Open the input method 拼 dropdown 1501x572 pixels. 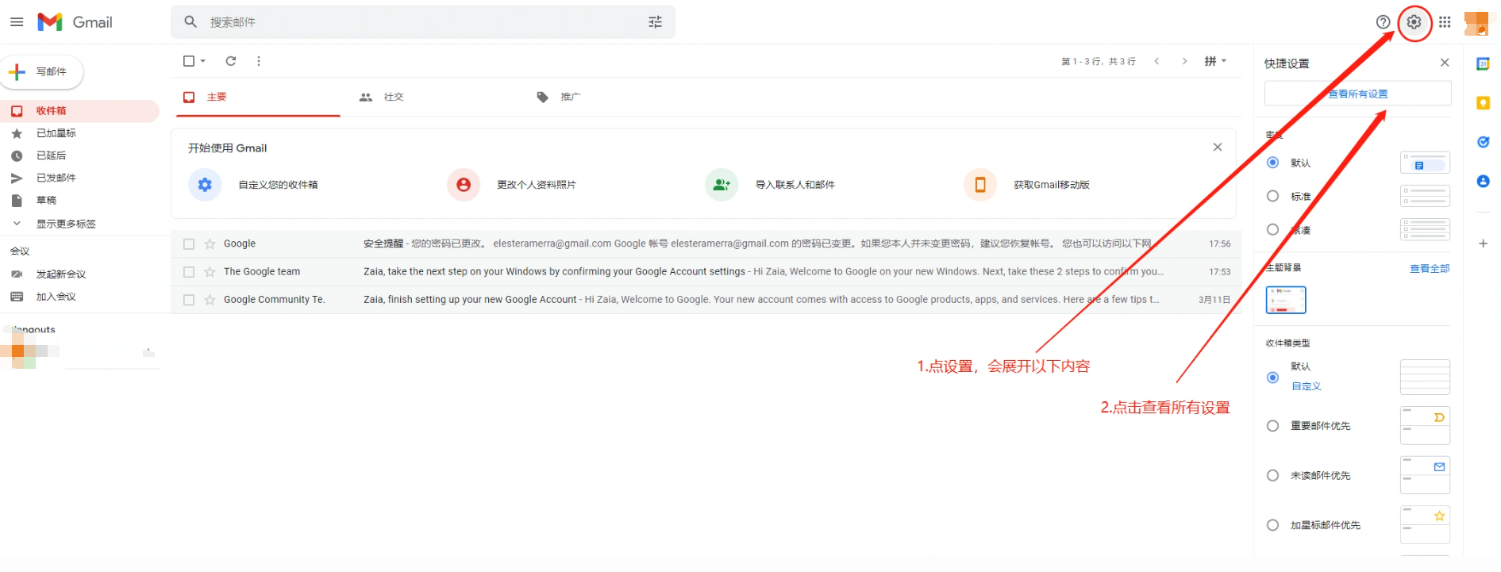tap(1215, 61)
